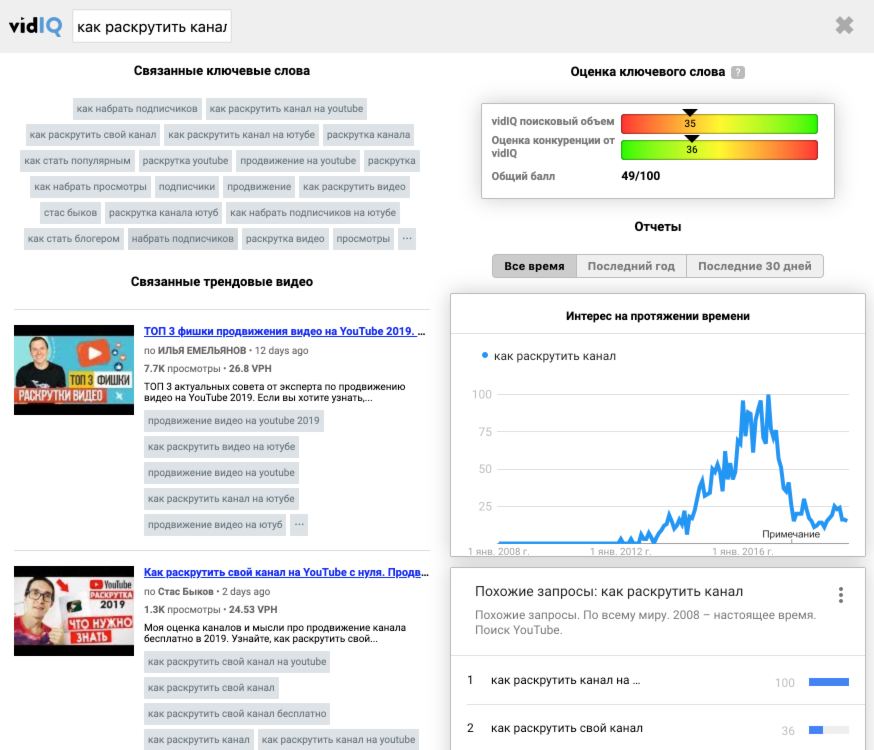Screen dimensions: 874x750
Task: Pick the как стать блогером tag
Action: coord(74,238)
